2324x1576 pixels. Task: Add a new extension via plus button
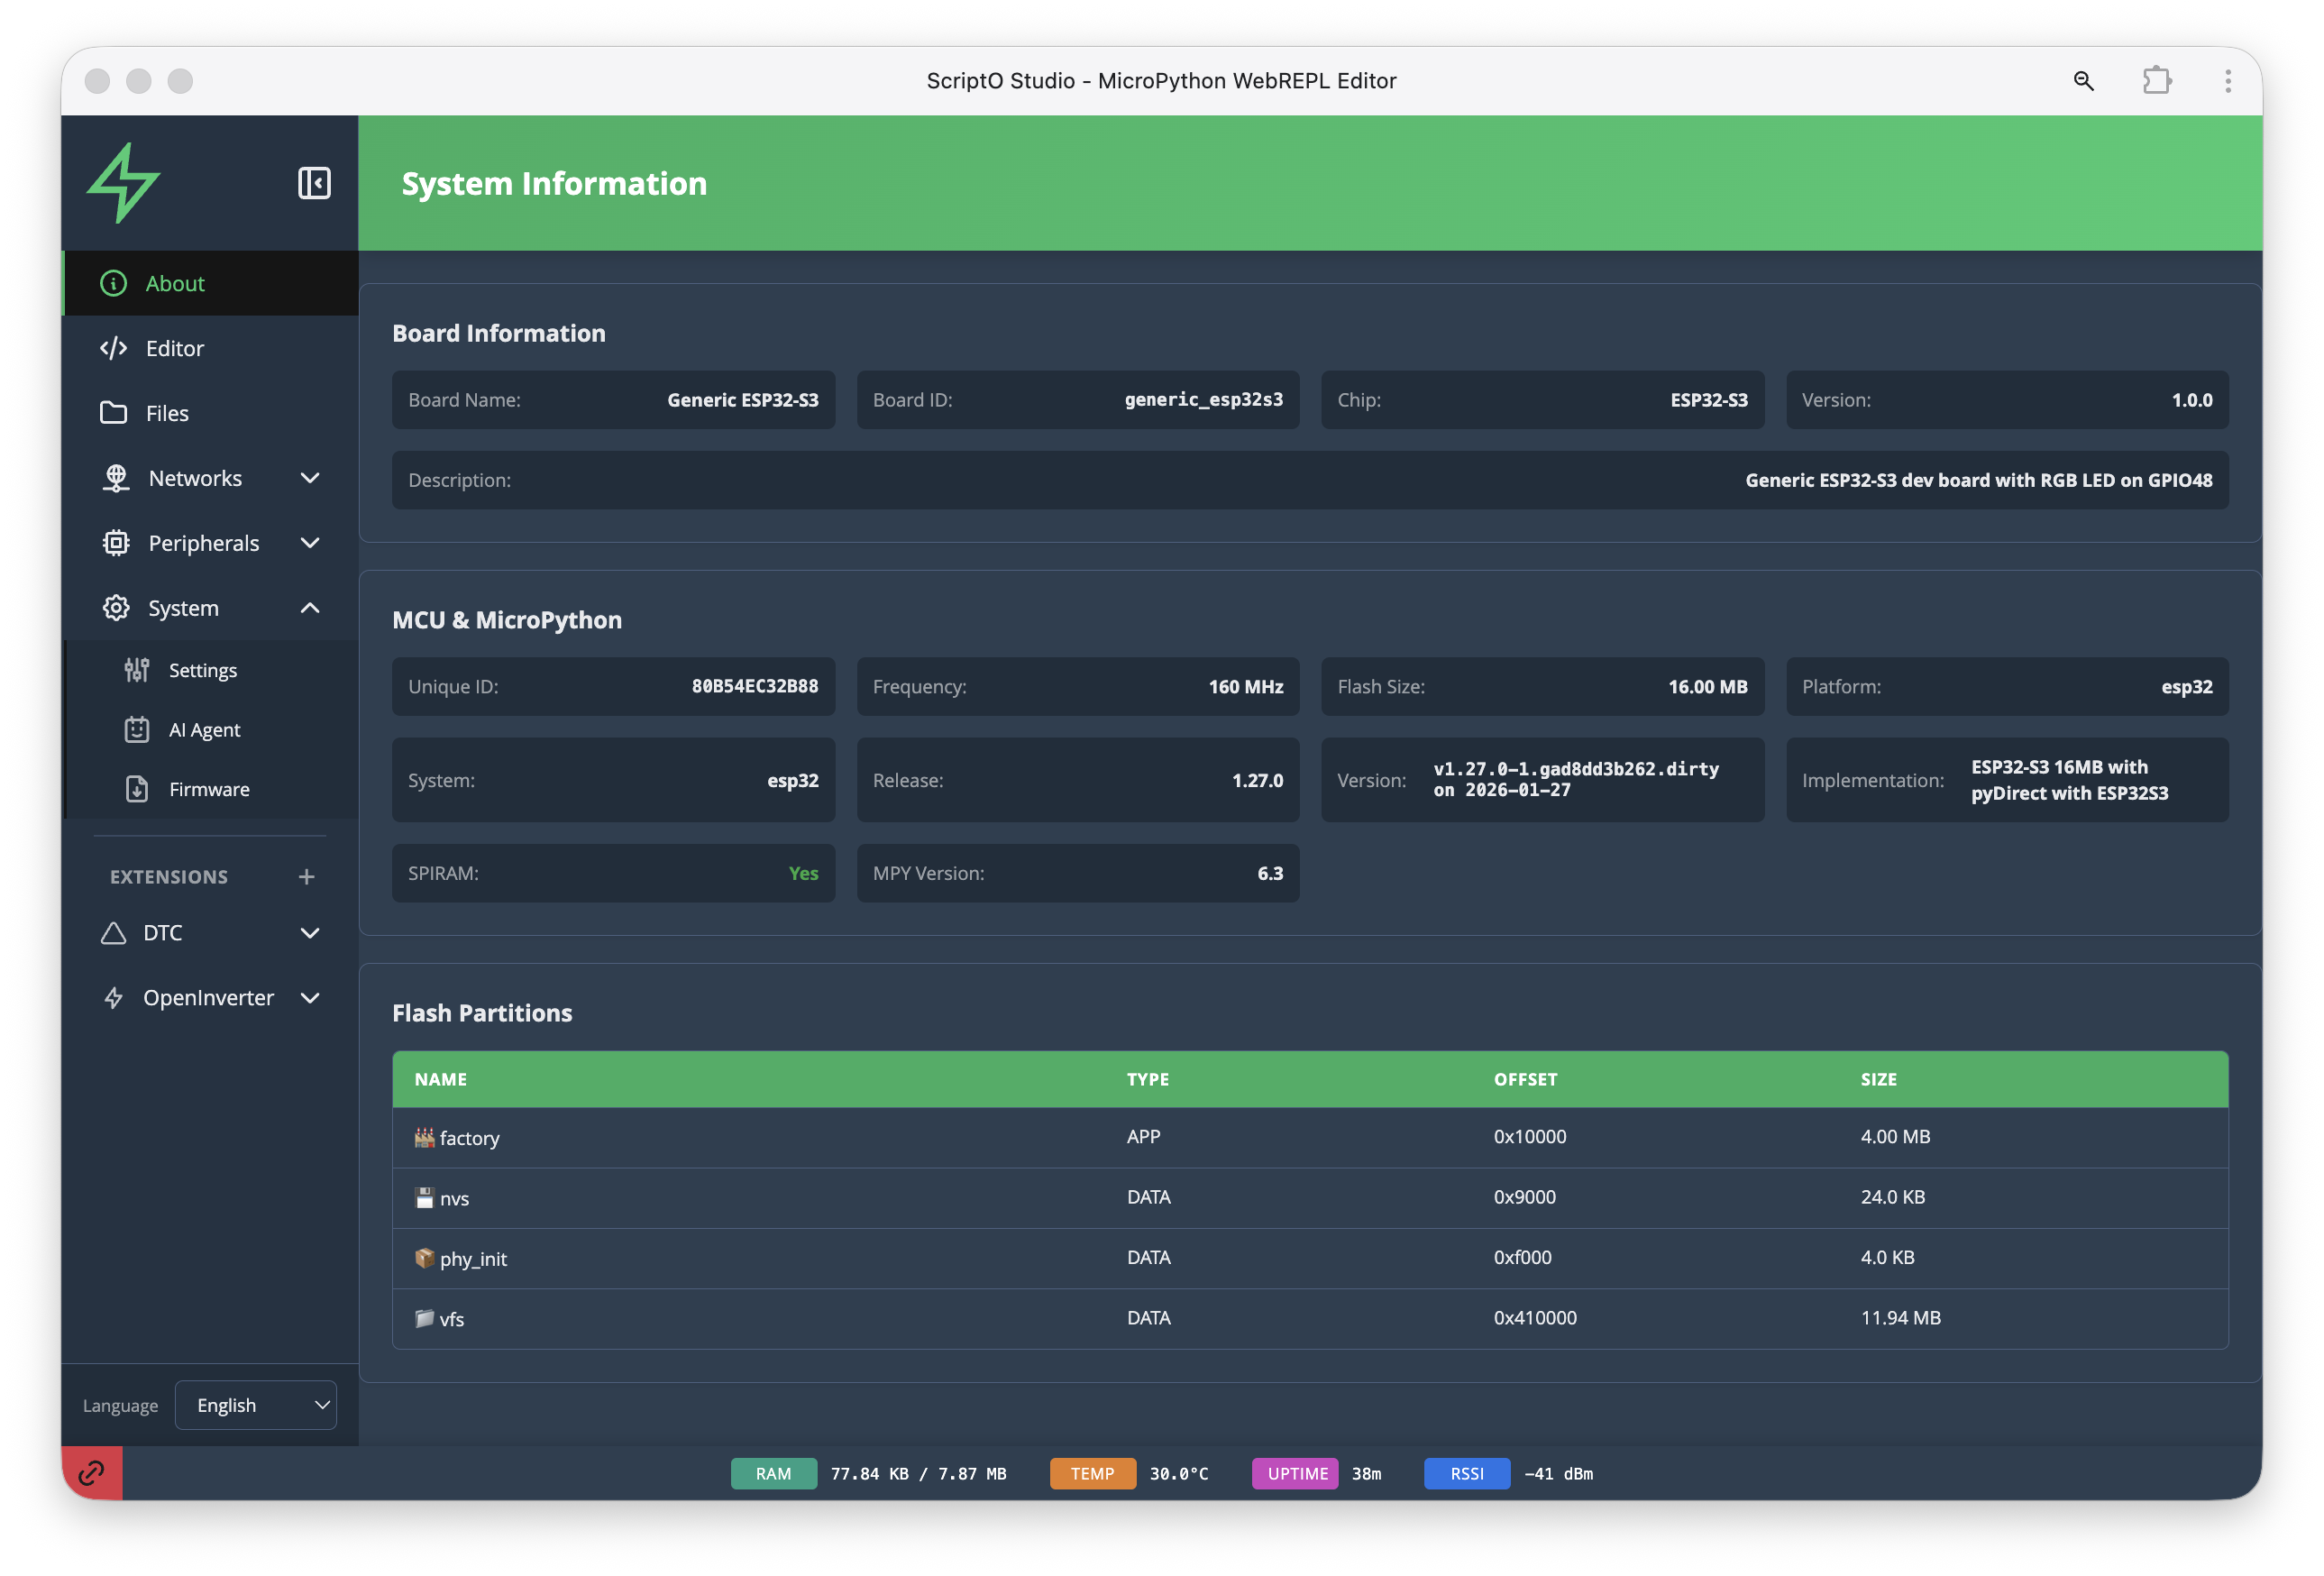tap(306, 876)
